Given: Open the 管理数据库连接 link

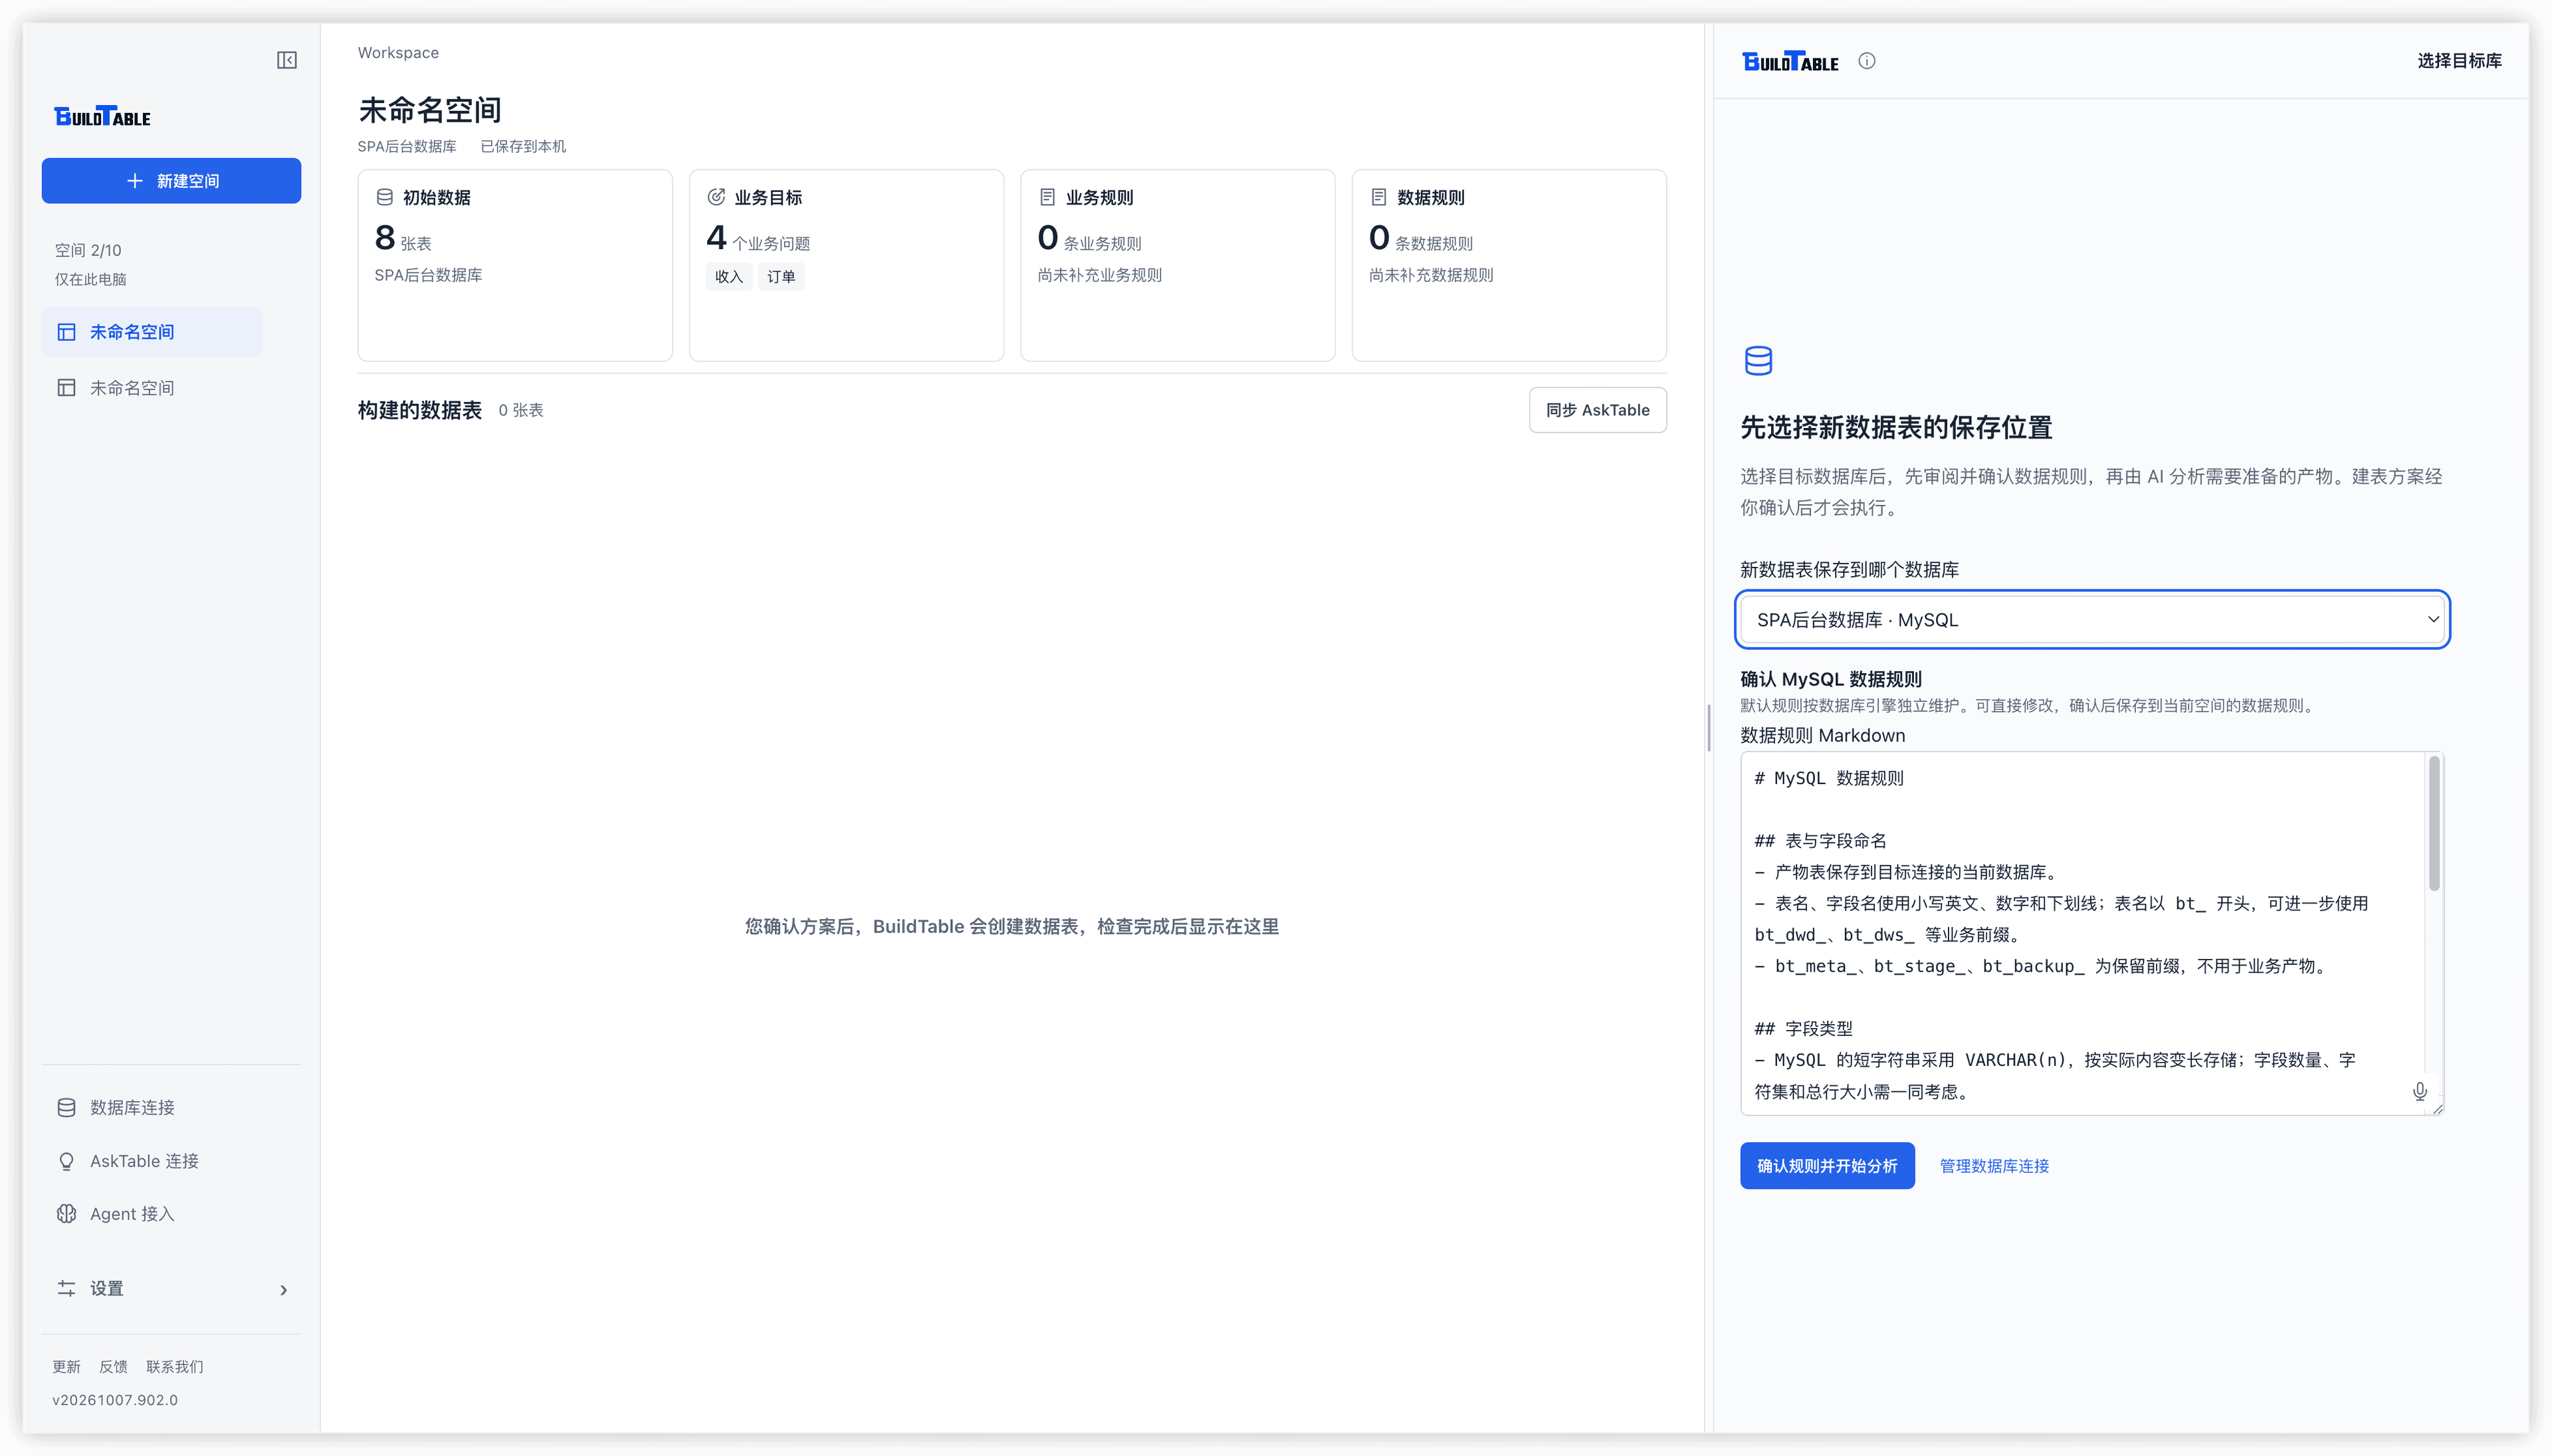Looking at the screenshot, I should tap(1994, 1166).
